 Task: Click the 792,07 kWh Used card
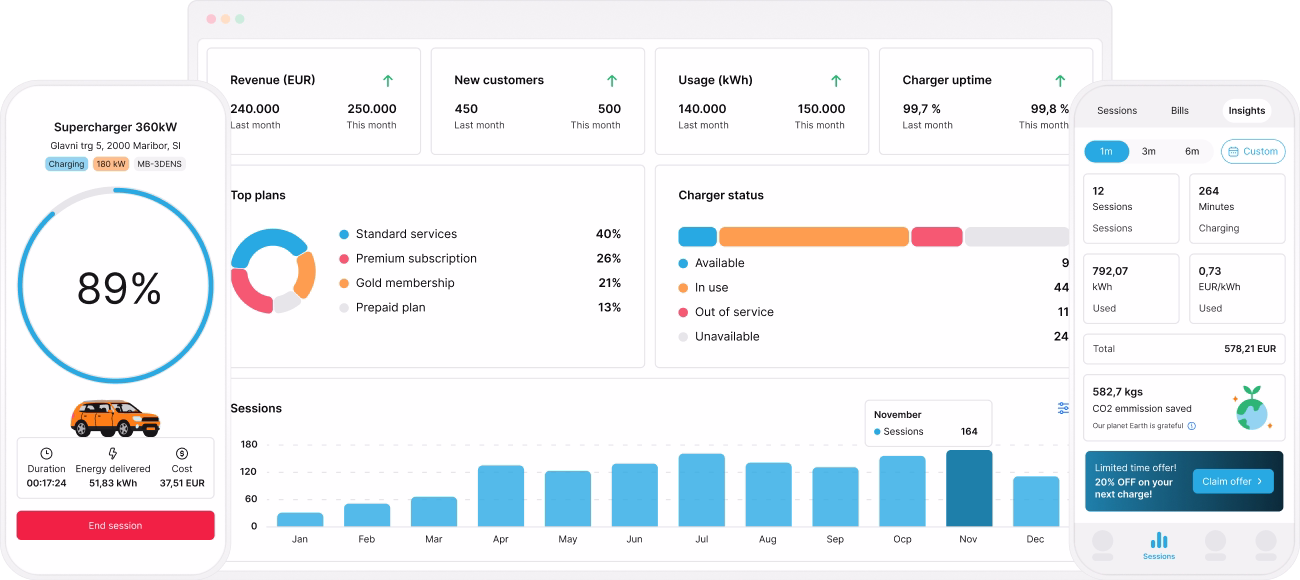click(1131, 288)
